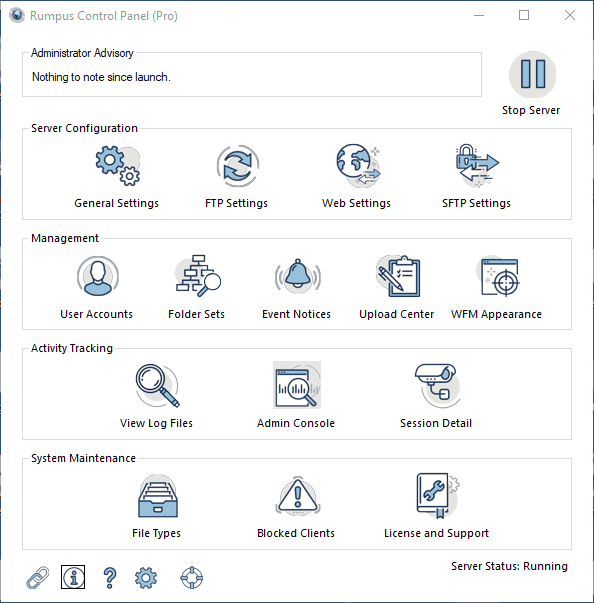Open help via question mark icon
The height and width of the screenshot is (603, 594).
coord(110,578)
